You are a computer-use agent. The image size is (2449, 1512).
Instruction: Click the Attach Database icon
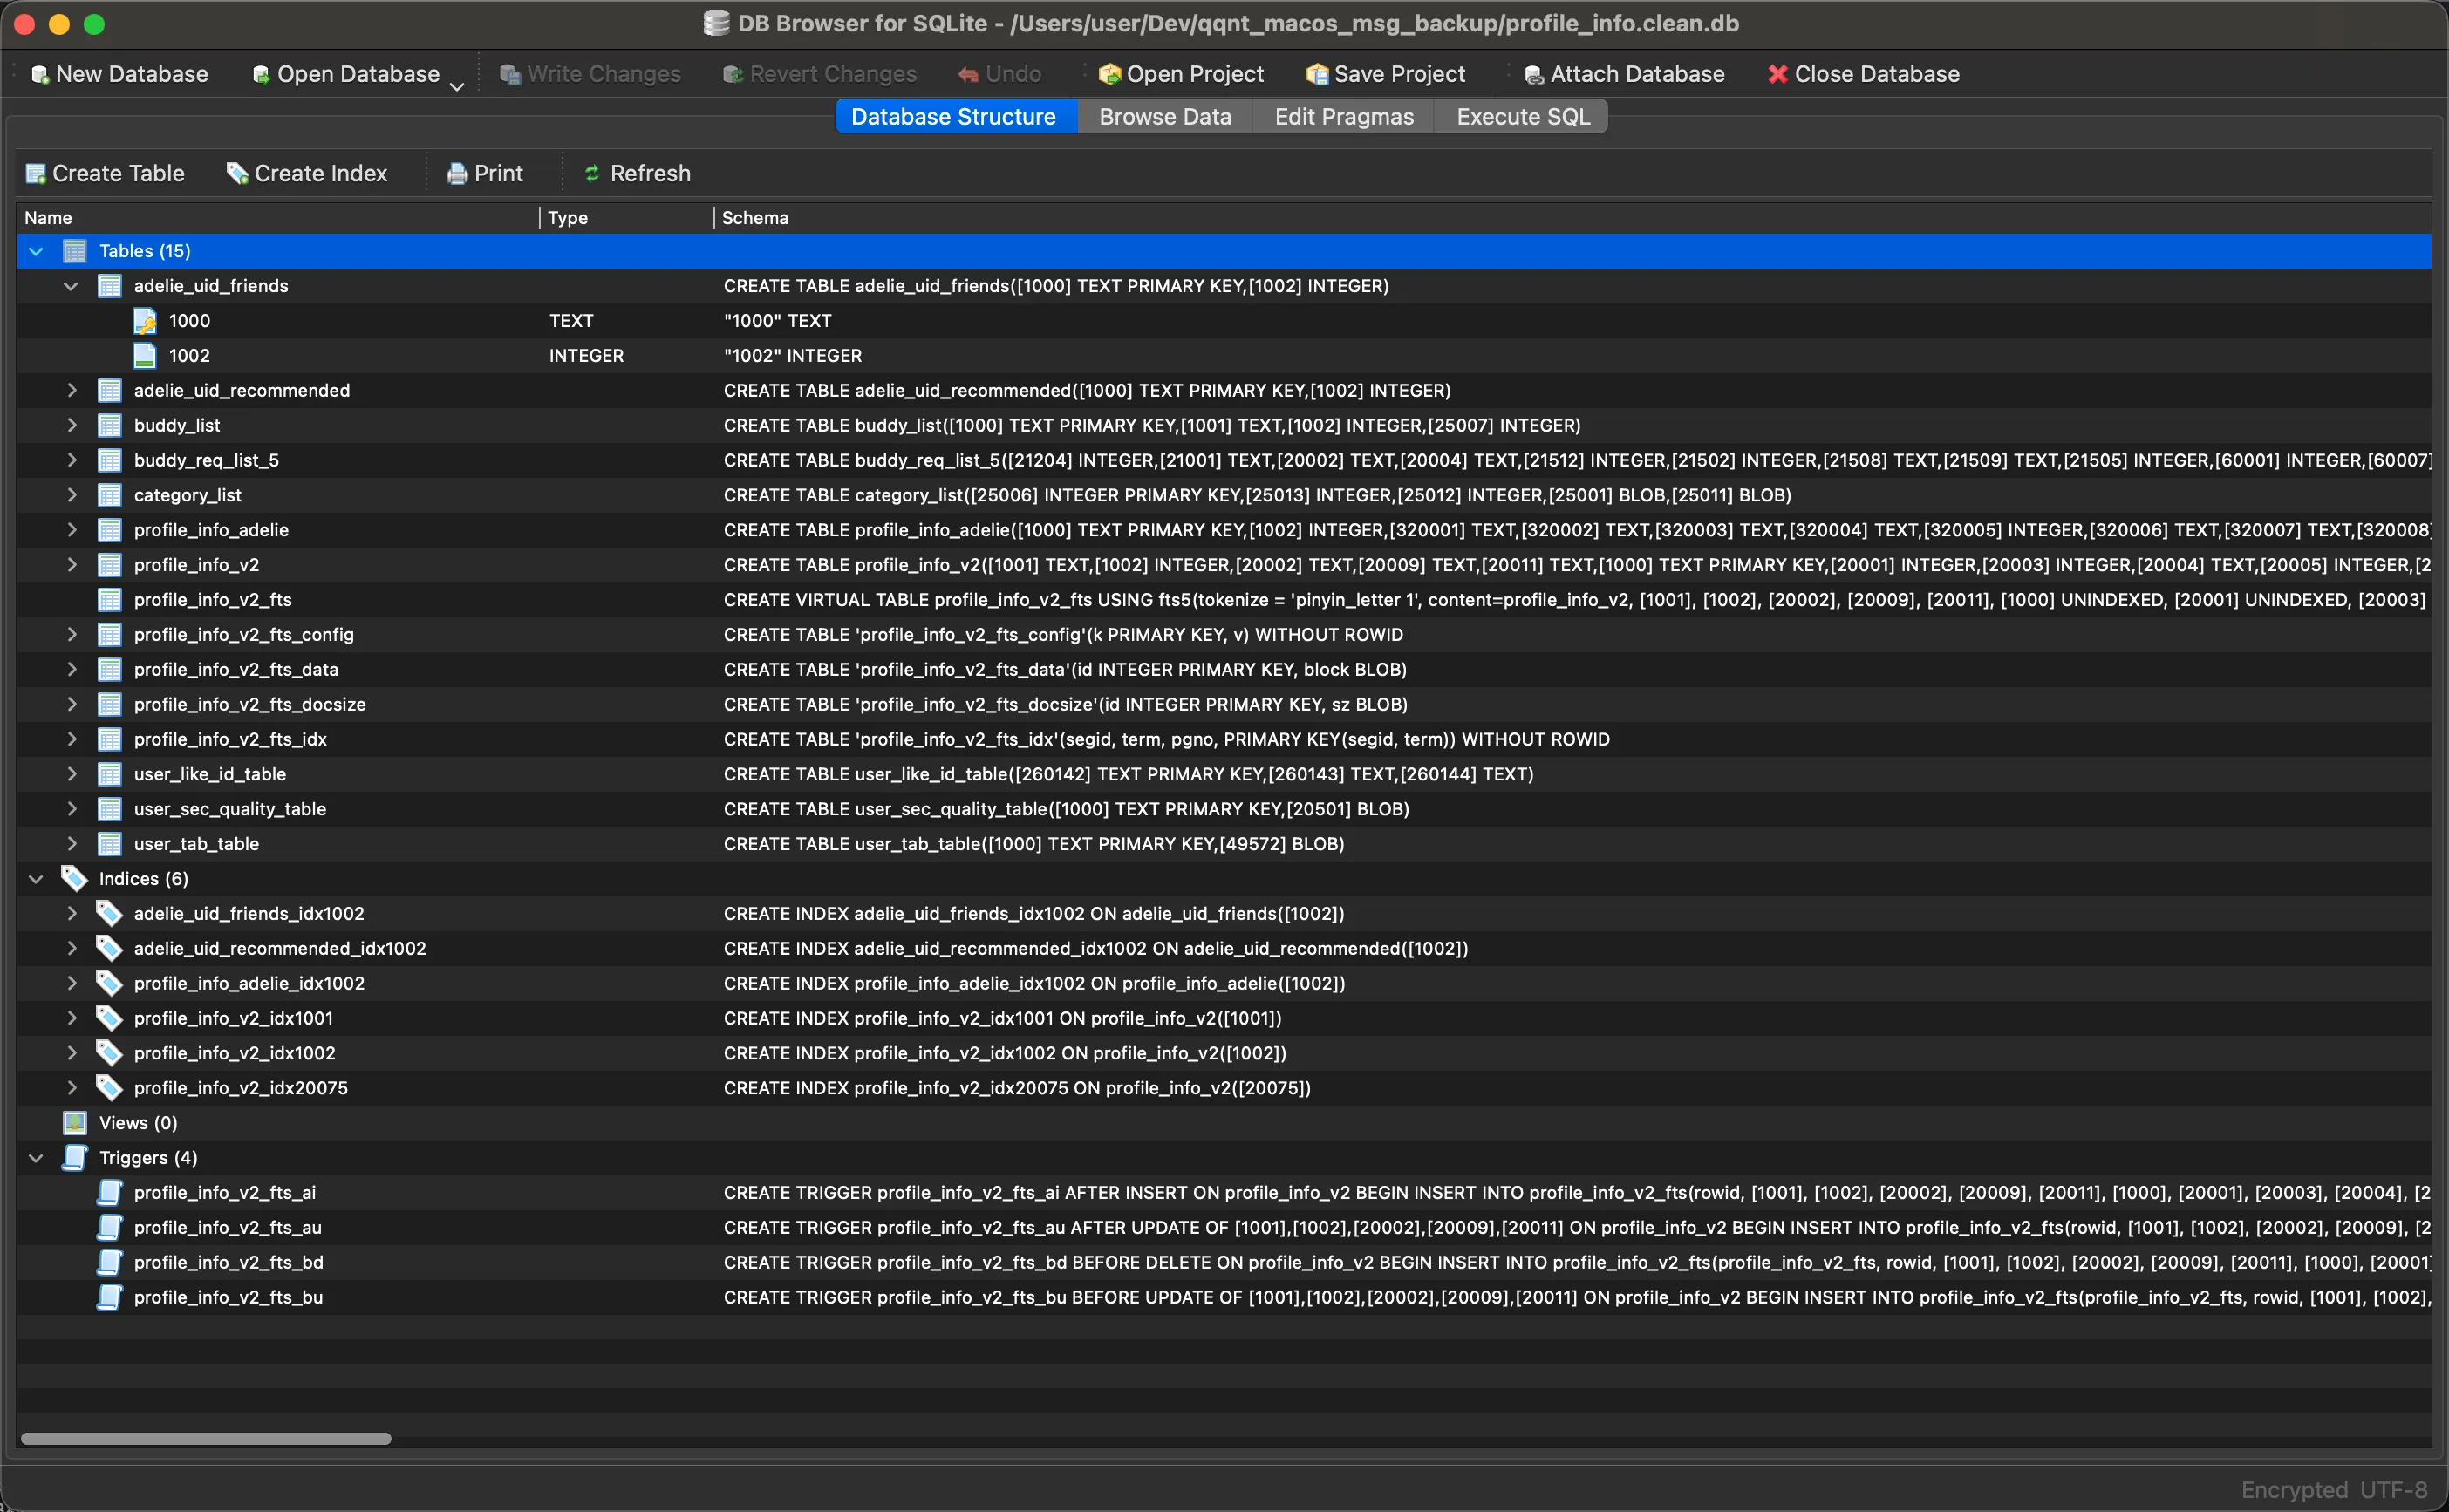1534,75
